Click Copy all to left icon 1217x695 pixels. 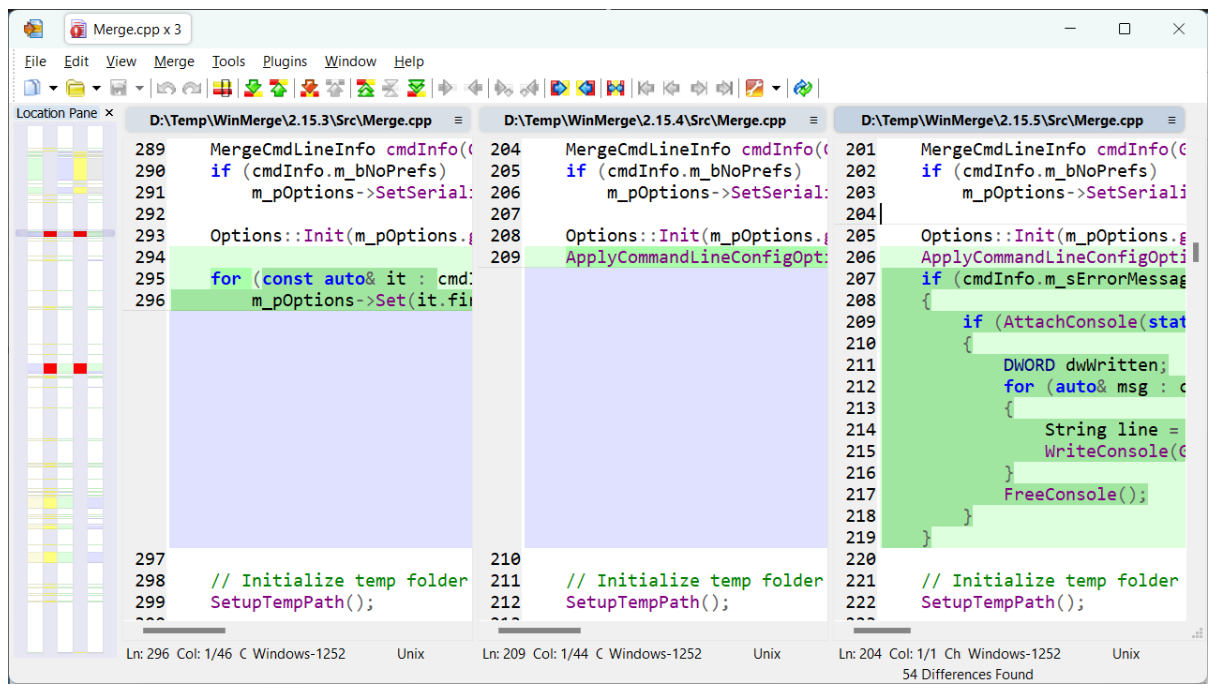(x=586, y=88)
